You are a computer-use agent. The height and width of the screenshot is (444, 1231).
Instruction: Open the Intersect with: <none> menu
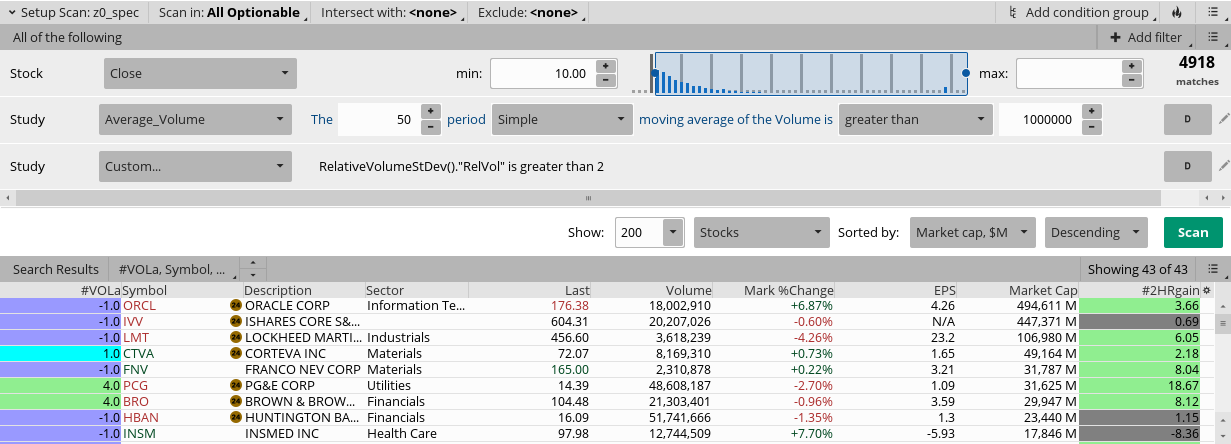coord(390,13)
